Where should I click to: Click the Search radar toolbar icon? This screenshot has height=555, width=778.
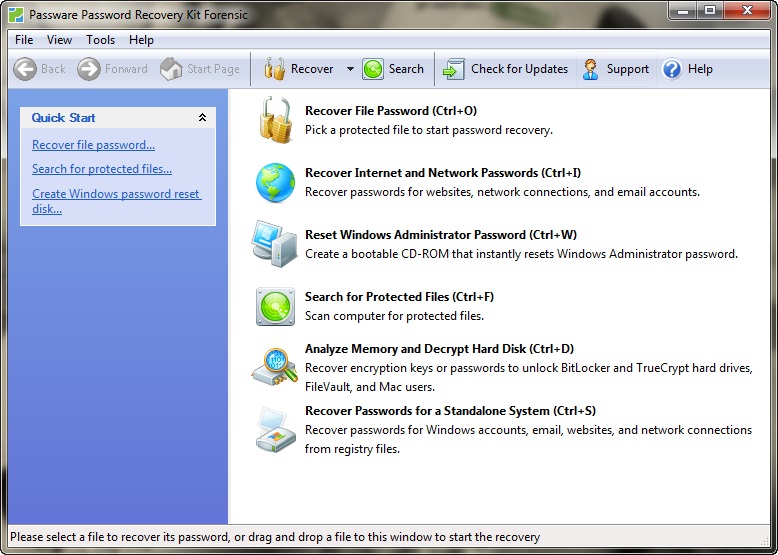pos(373,69)
